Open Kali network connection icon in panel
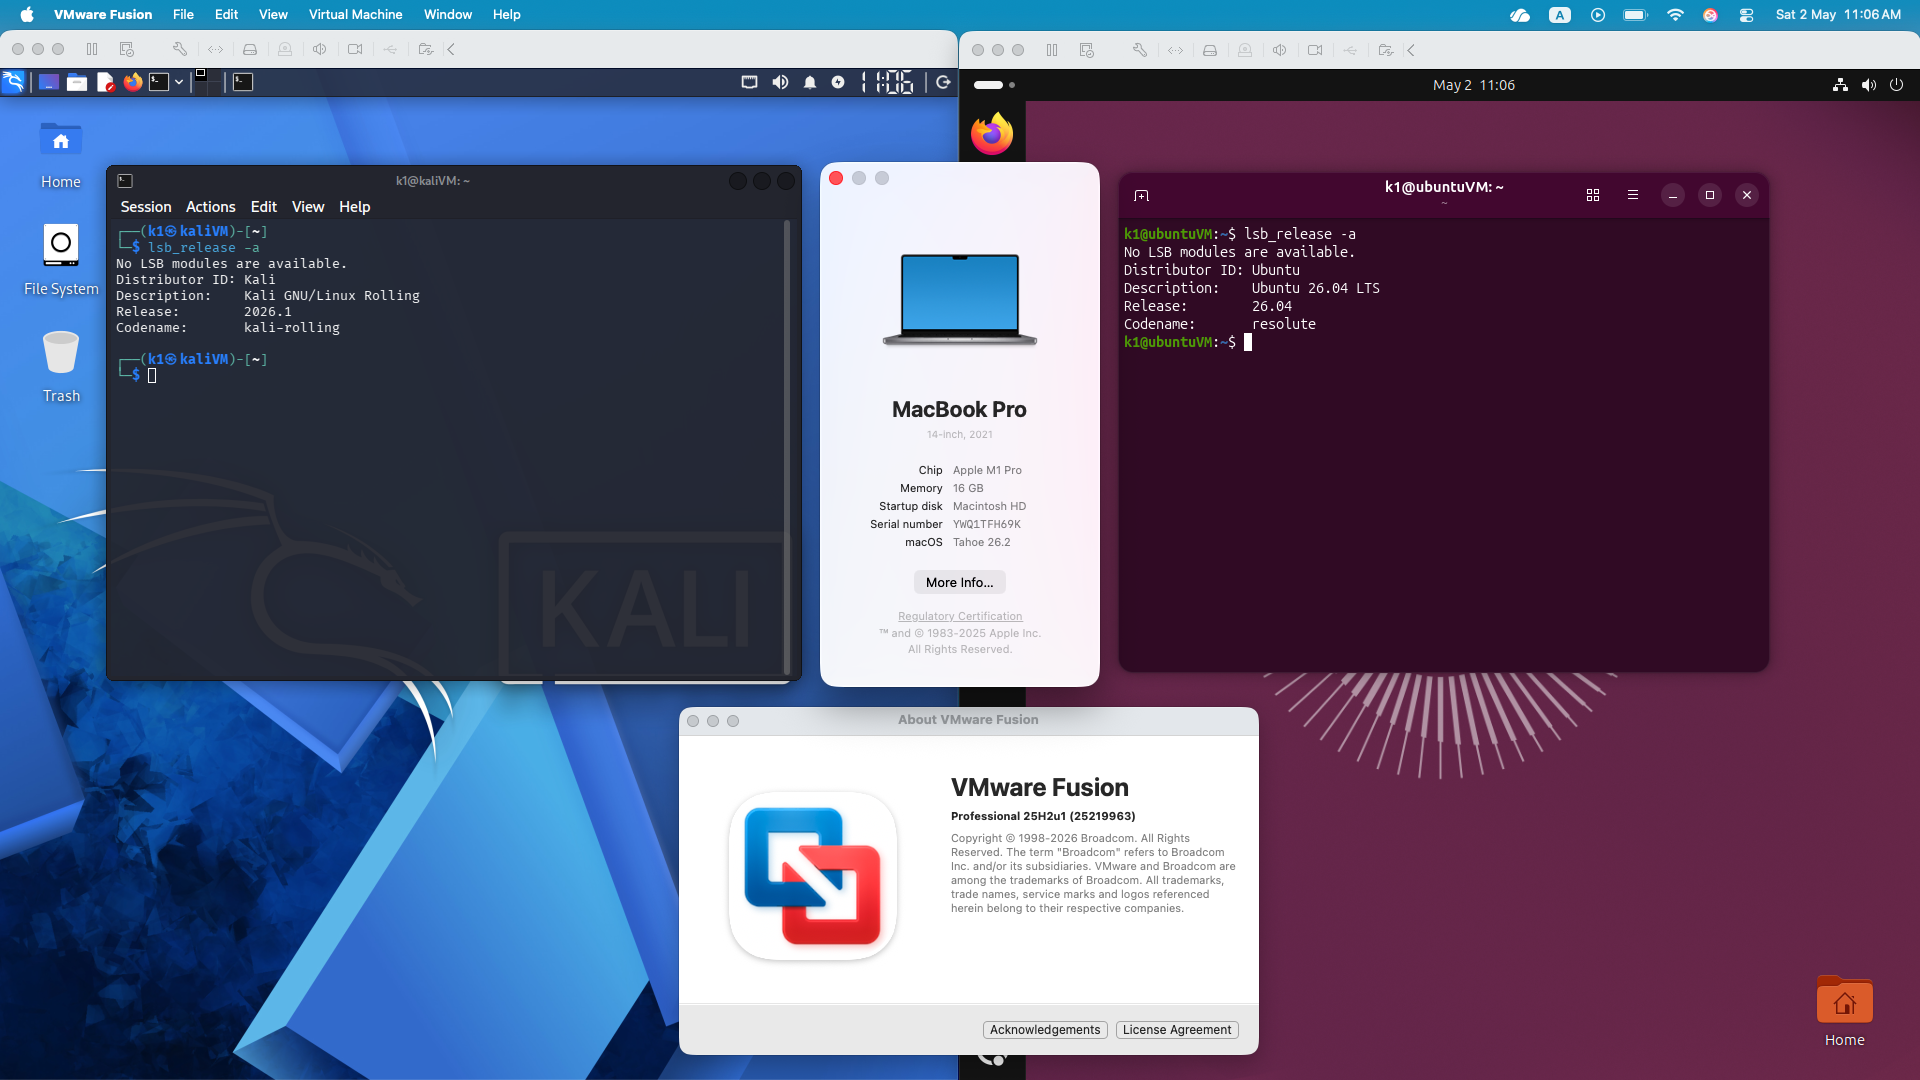 [750, 82]
